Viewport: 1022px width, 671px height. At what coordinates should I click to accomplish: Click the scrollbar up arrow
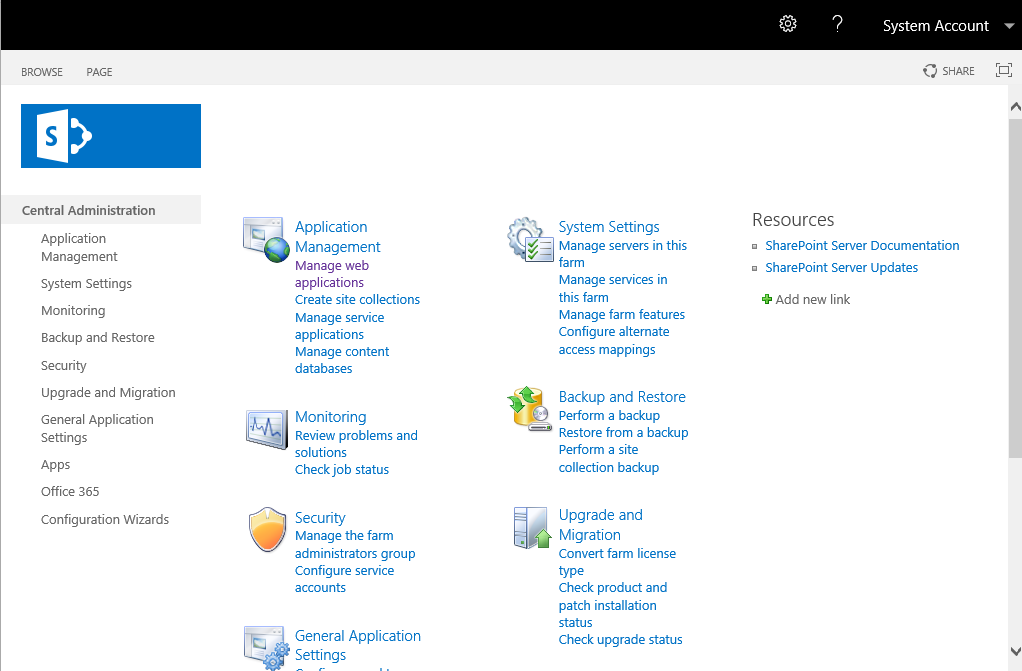(1015, 106)
